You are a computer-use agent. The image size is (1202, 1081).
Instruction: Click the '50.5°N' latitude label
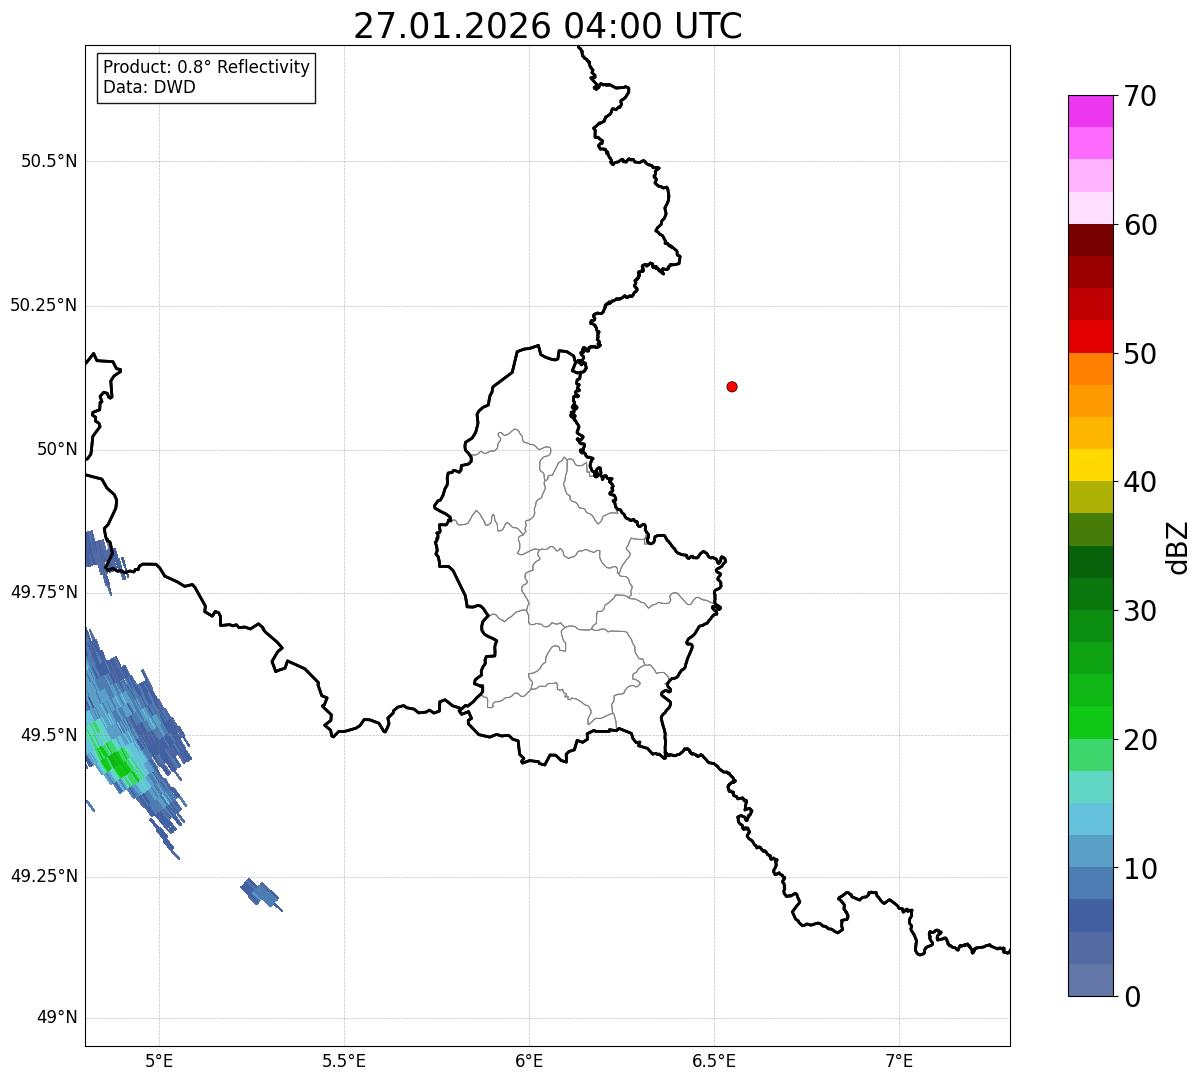tap(49, 161)
